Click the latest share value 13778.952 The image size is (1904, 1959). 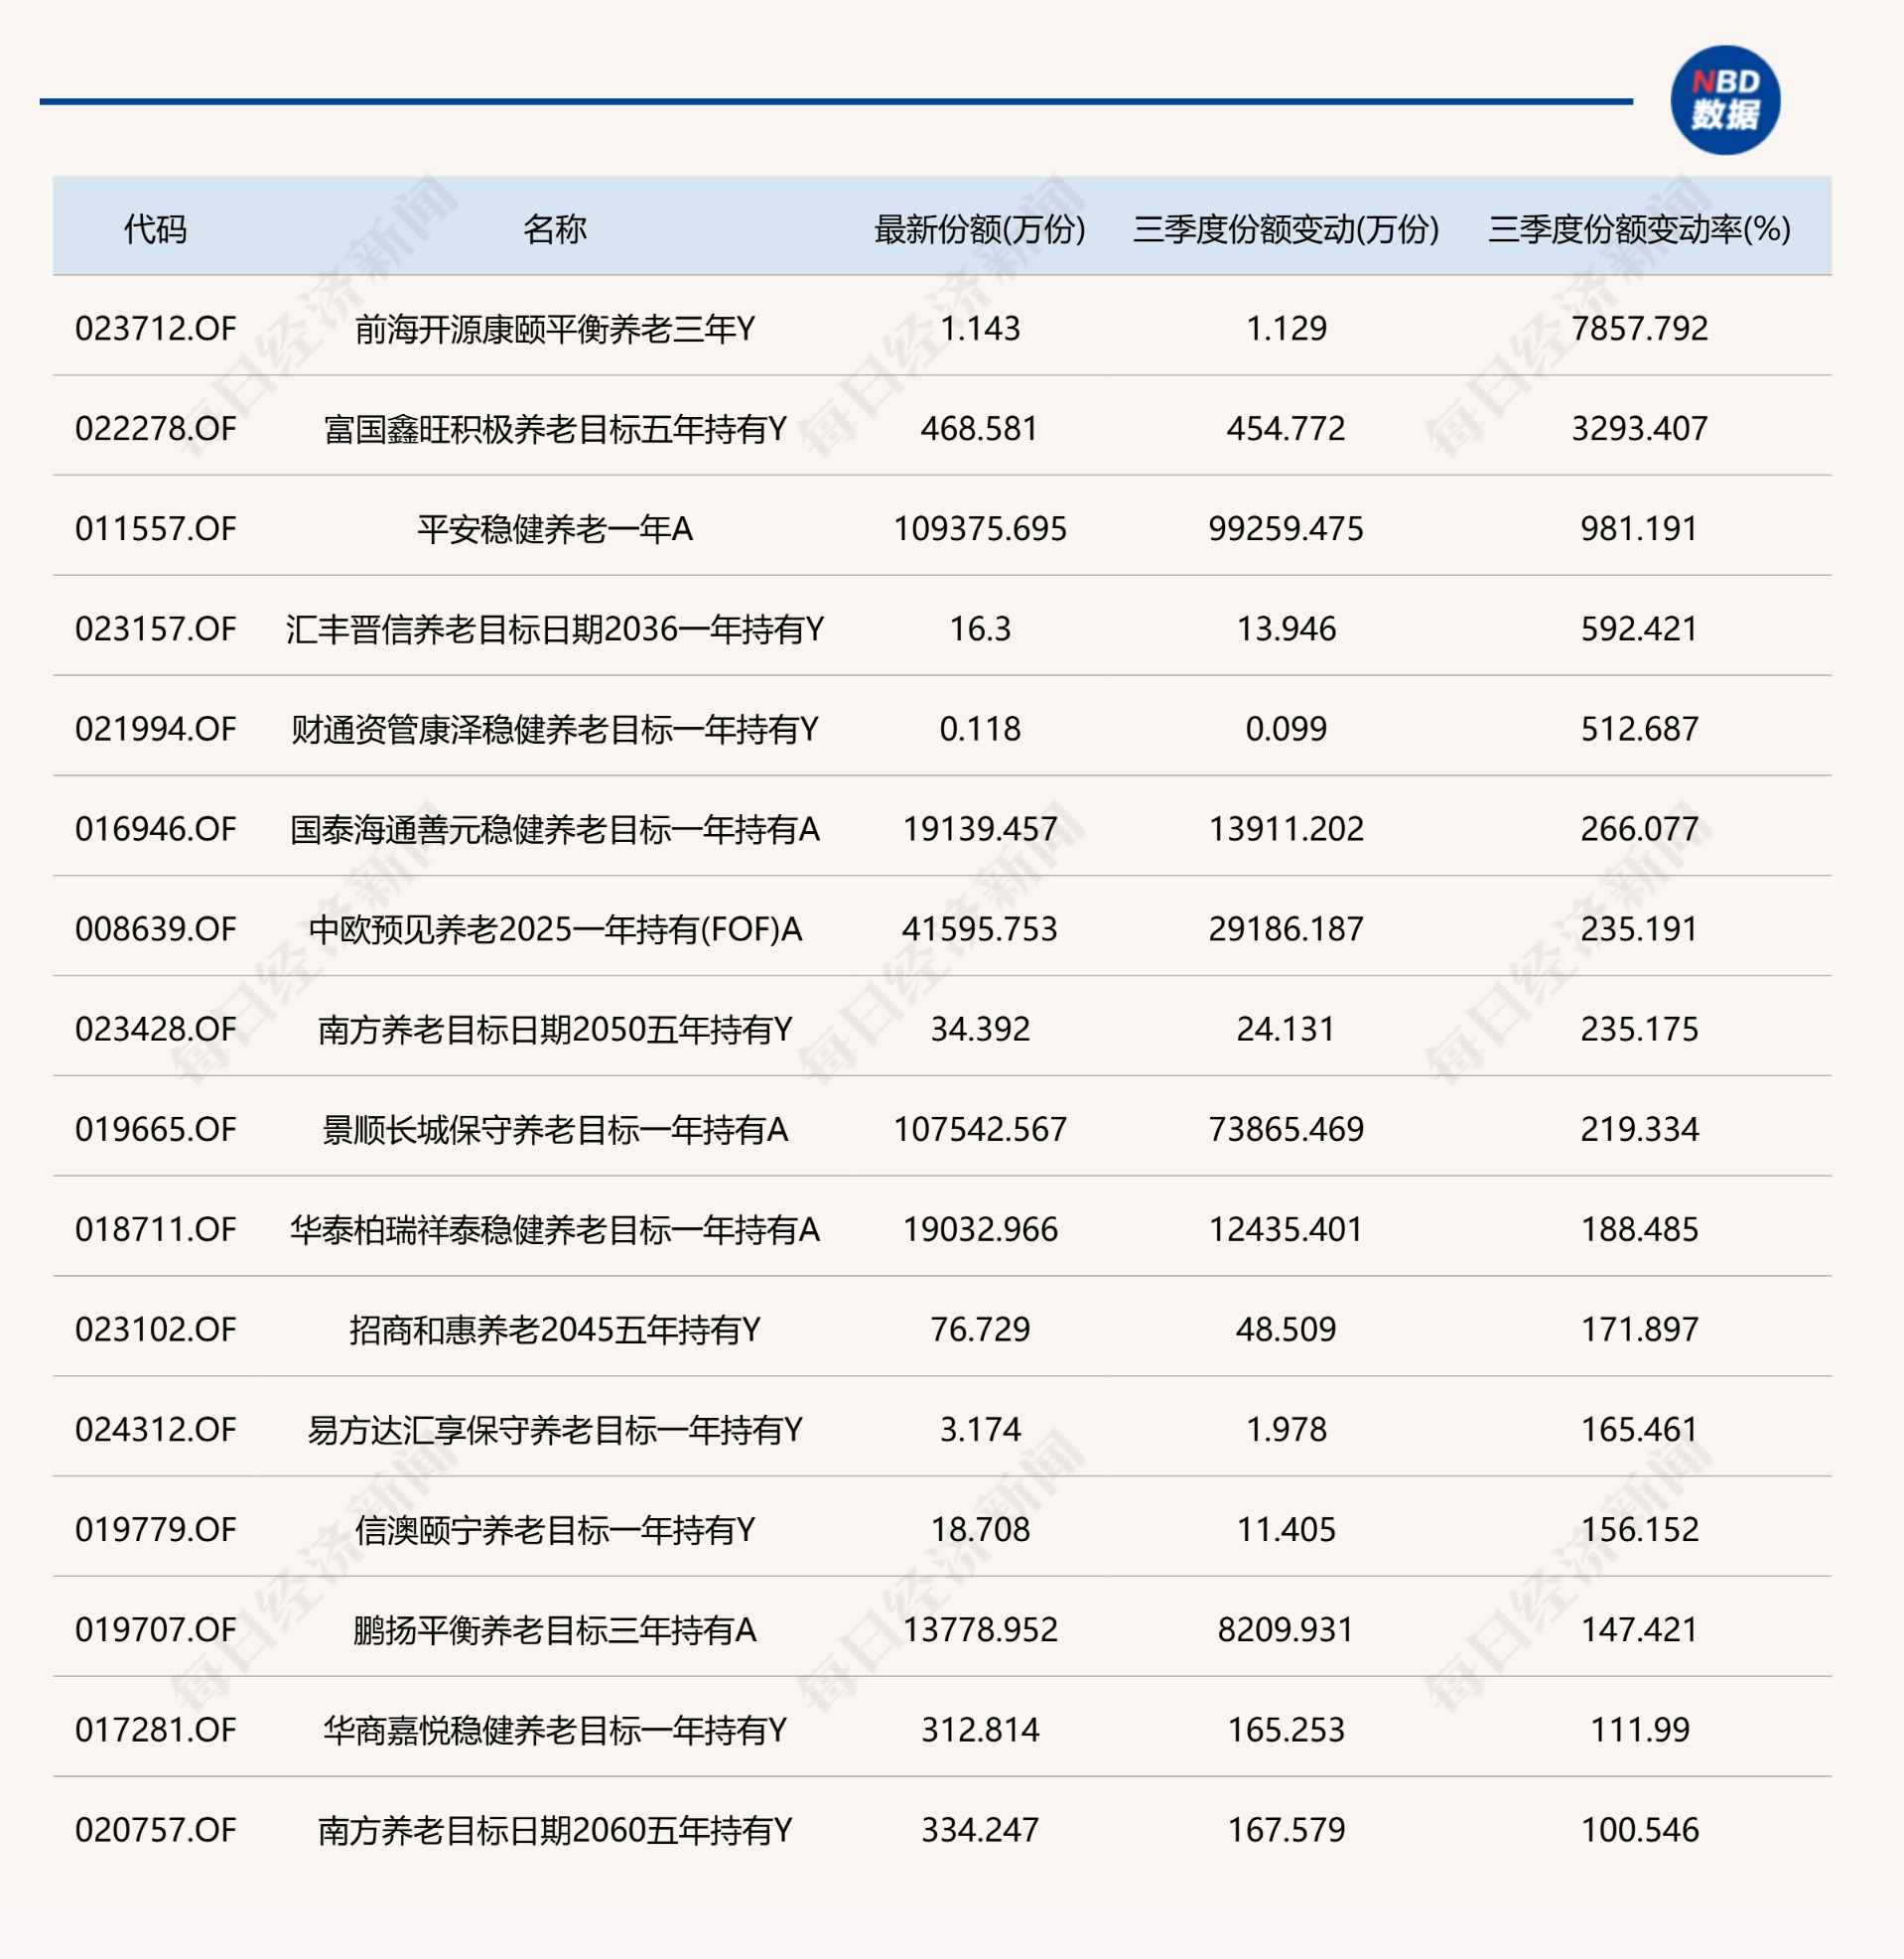980,1628
